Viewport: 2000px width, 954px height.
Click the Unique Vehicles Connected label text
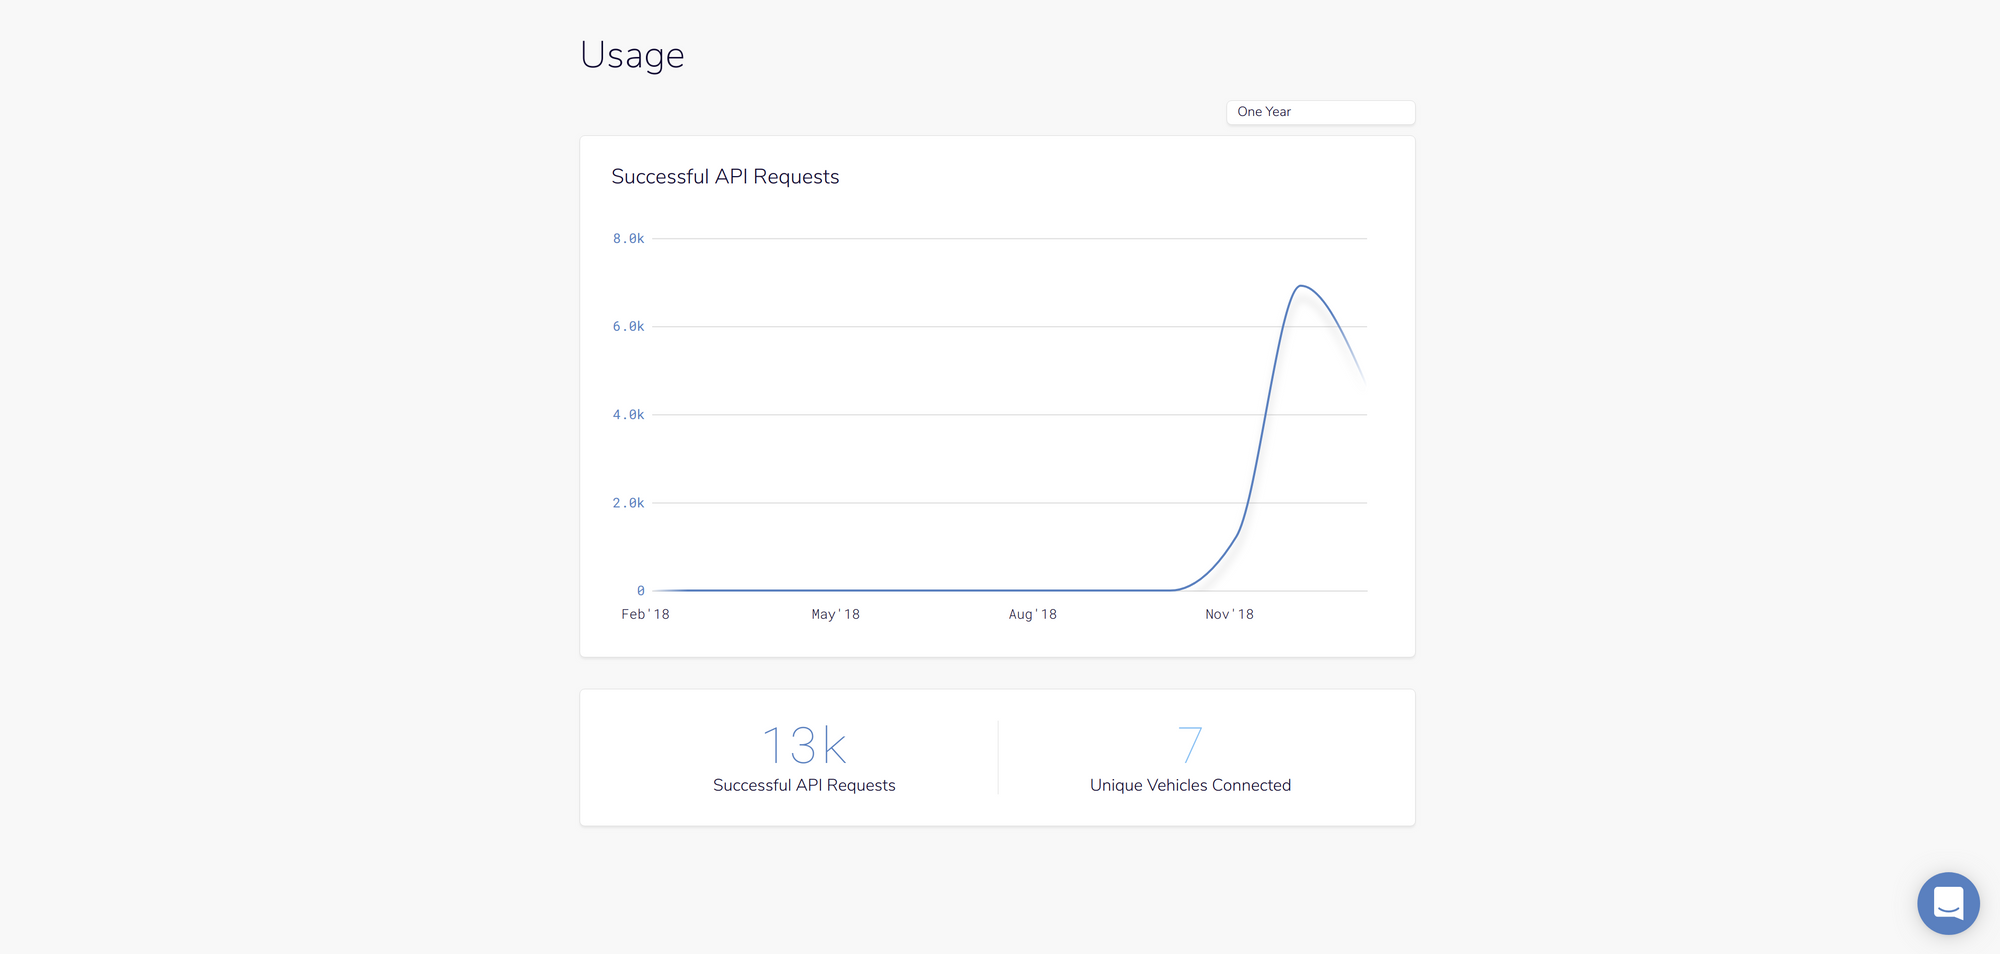[1190, 785]
